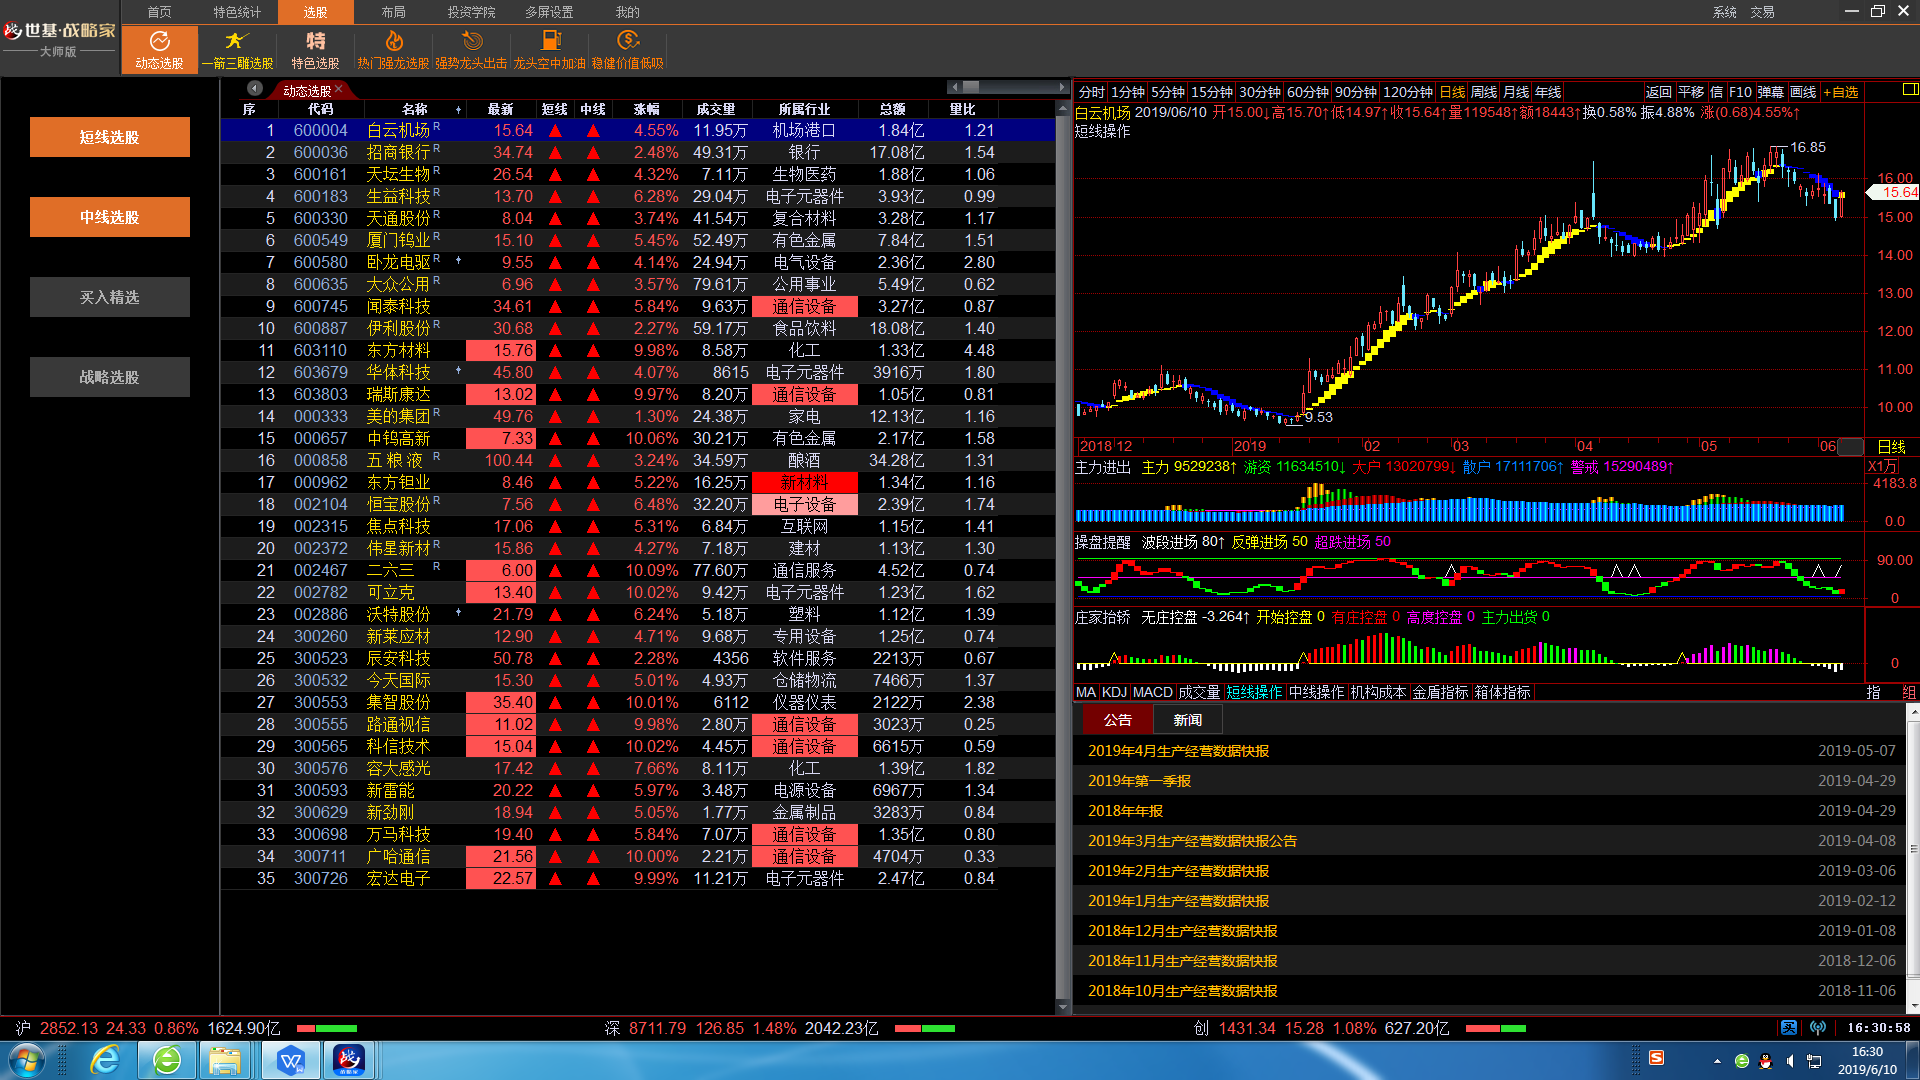Switch chart to 60分钟 period
Image resolution: width=1920 pixels, height=1080 pixels.
[x=1308, y=92]
